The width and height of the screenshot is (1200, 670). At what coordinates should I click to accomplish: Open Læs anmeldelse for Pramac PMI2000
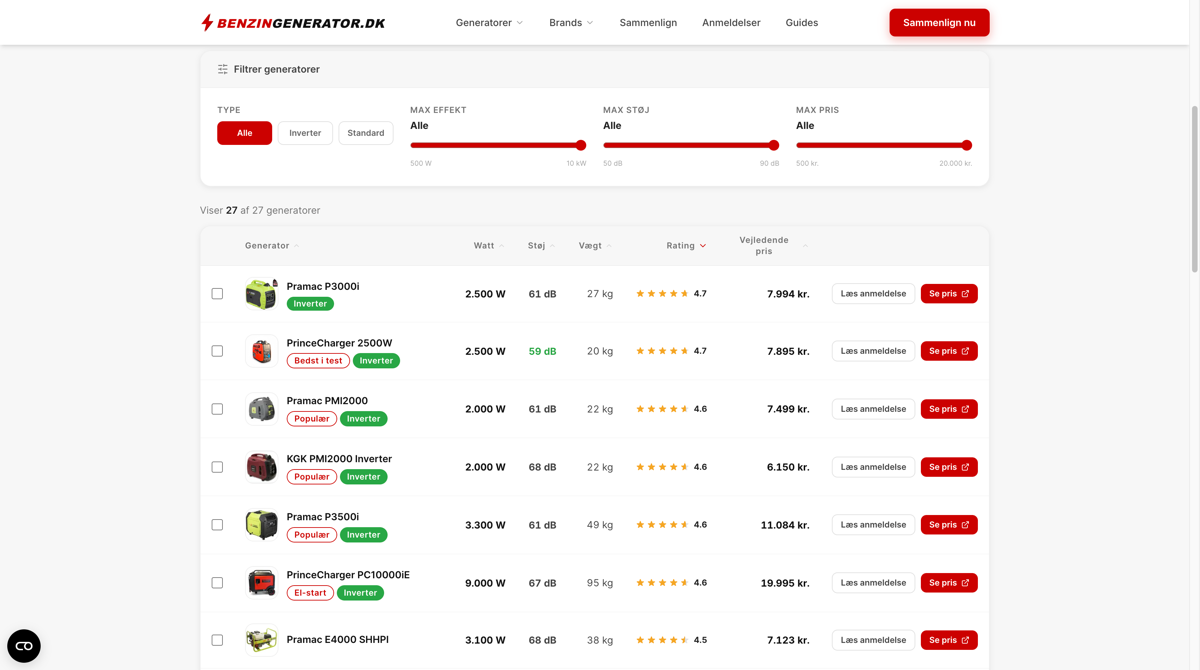(x=873, y=409)
